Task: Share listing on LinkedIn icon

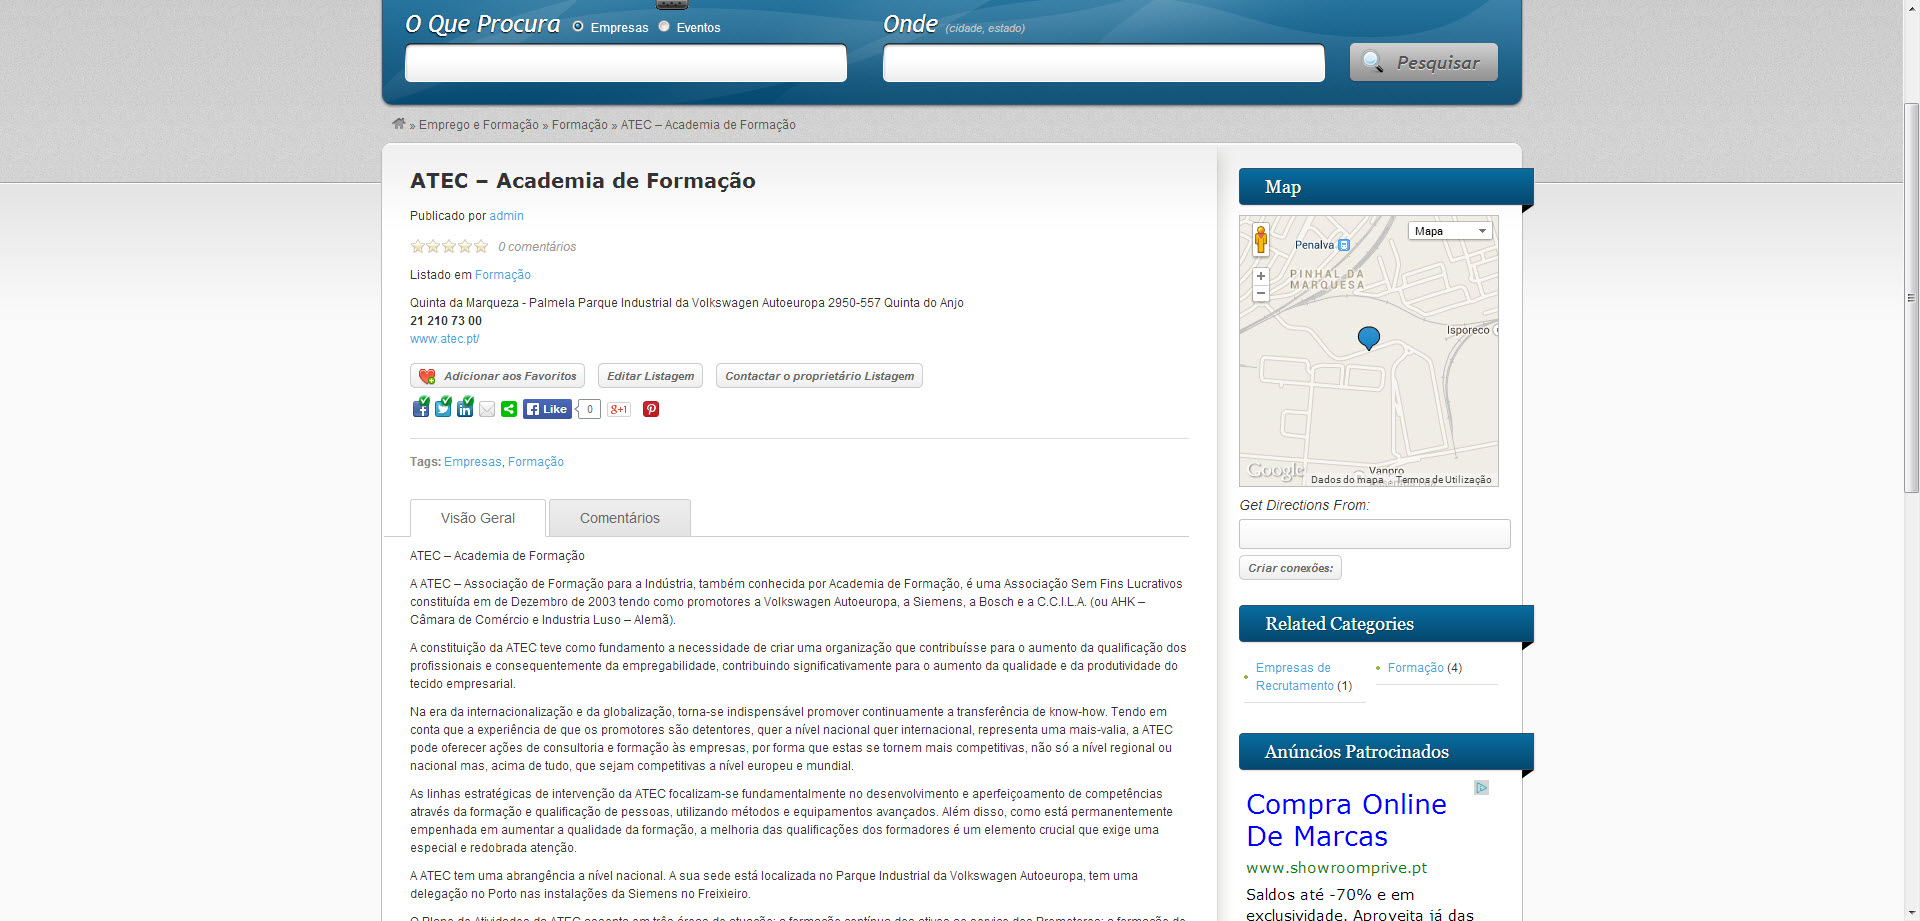Action: coord(465,408)
